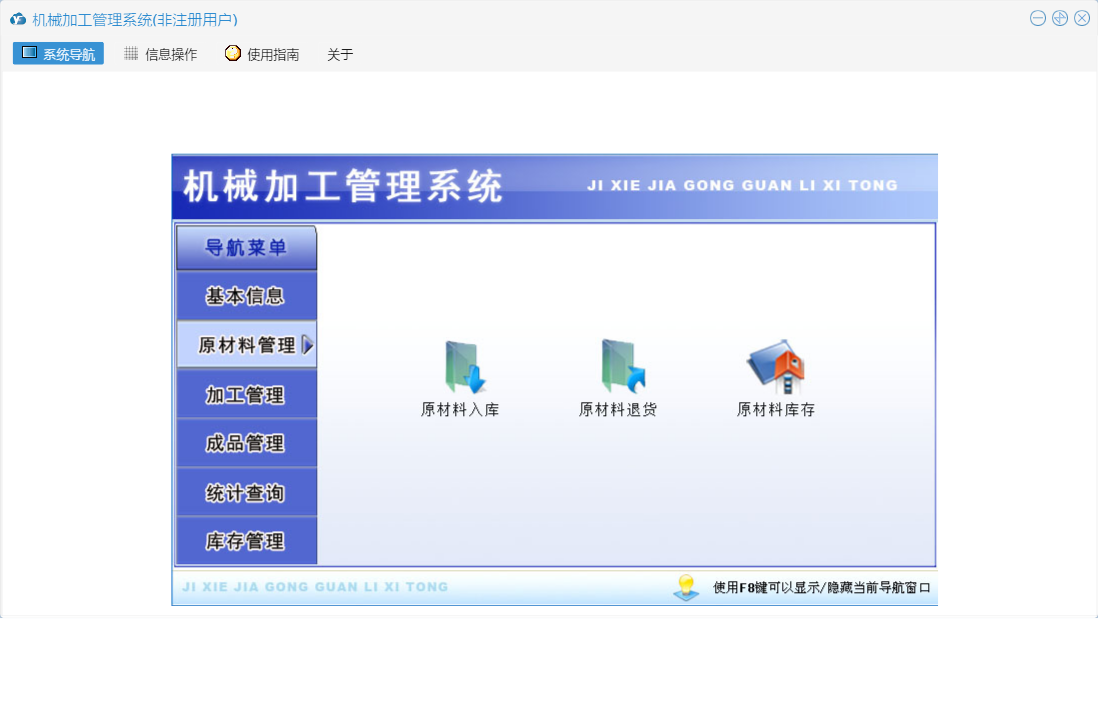Click the 机械加工管理系统 banner title
This screenshot has height=719, width=1098.
(x=343, y=186)
